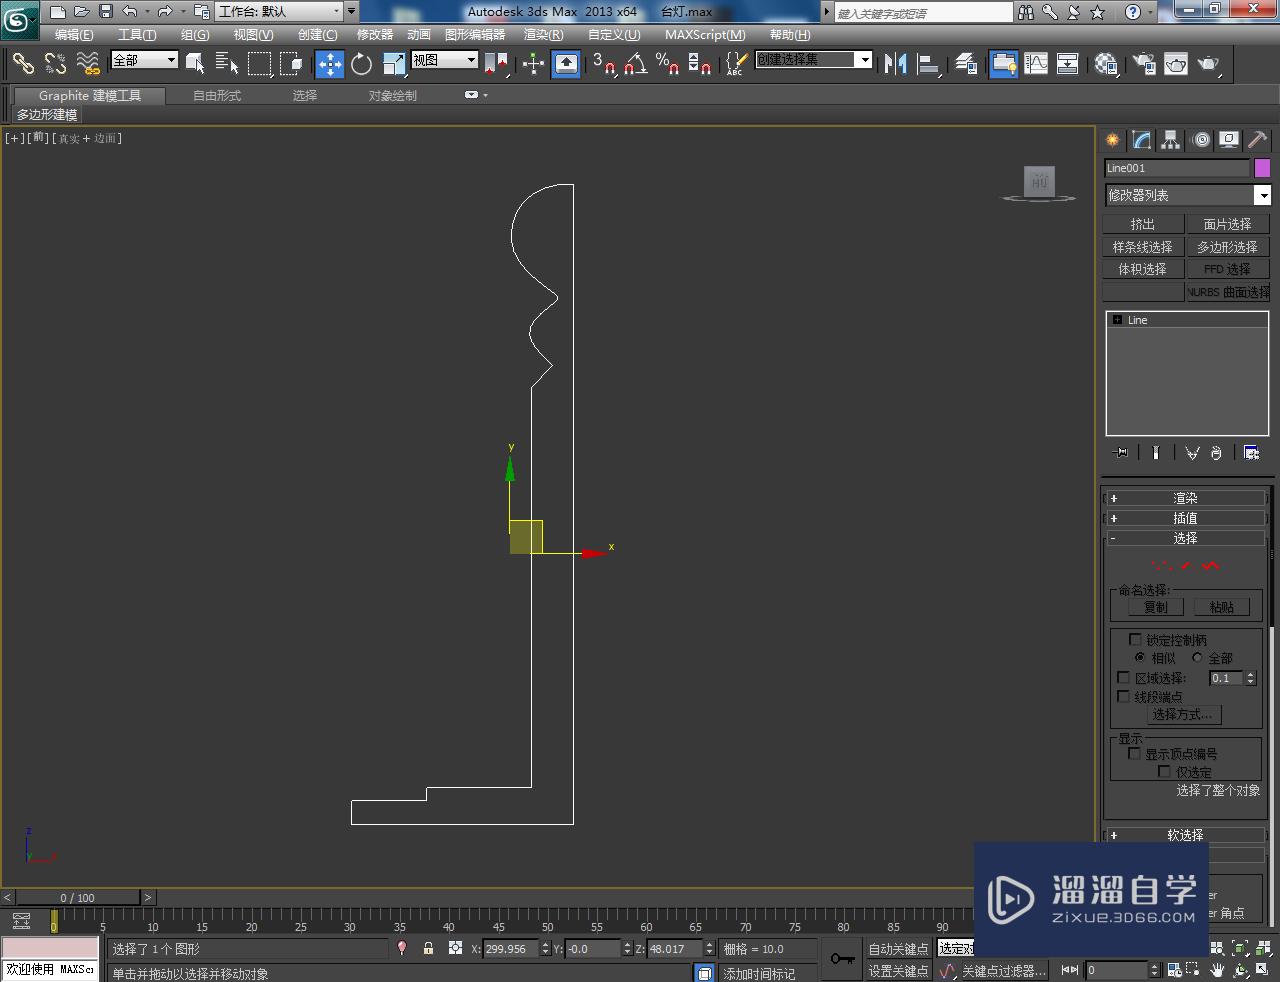This screenshot has width=1280, height=982.
Task: Switch to the Display panel icon
Action: 1229,140
